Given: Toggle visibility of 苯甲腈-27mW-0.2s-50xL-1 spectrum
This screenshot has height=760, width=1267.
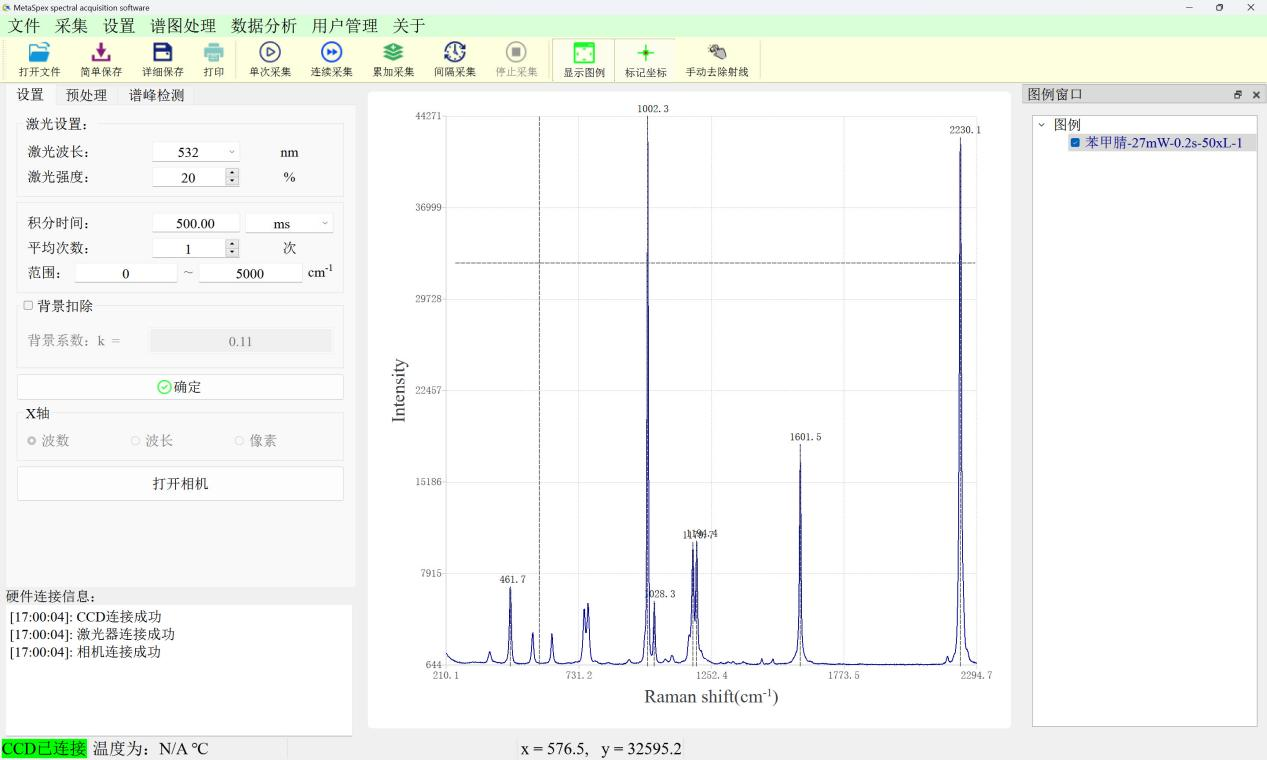Looking at the screenshot, I should point(1075,143).
